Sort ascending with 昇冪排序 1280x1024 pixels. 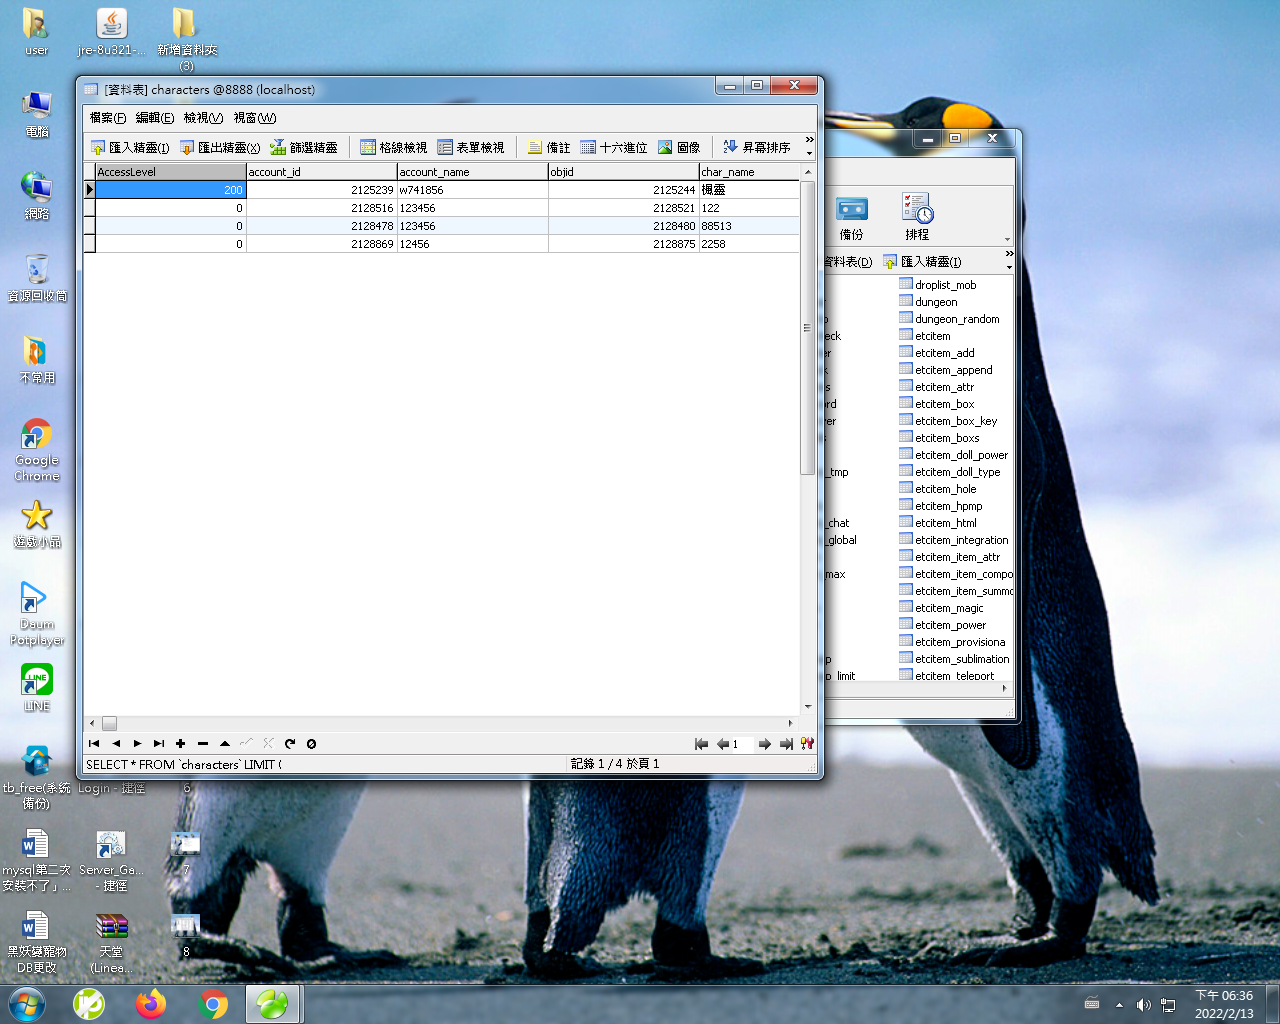pos(757,147)
